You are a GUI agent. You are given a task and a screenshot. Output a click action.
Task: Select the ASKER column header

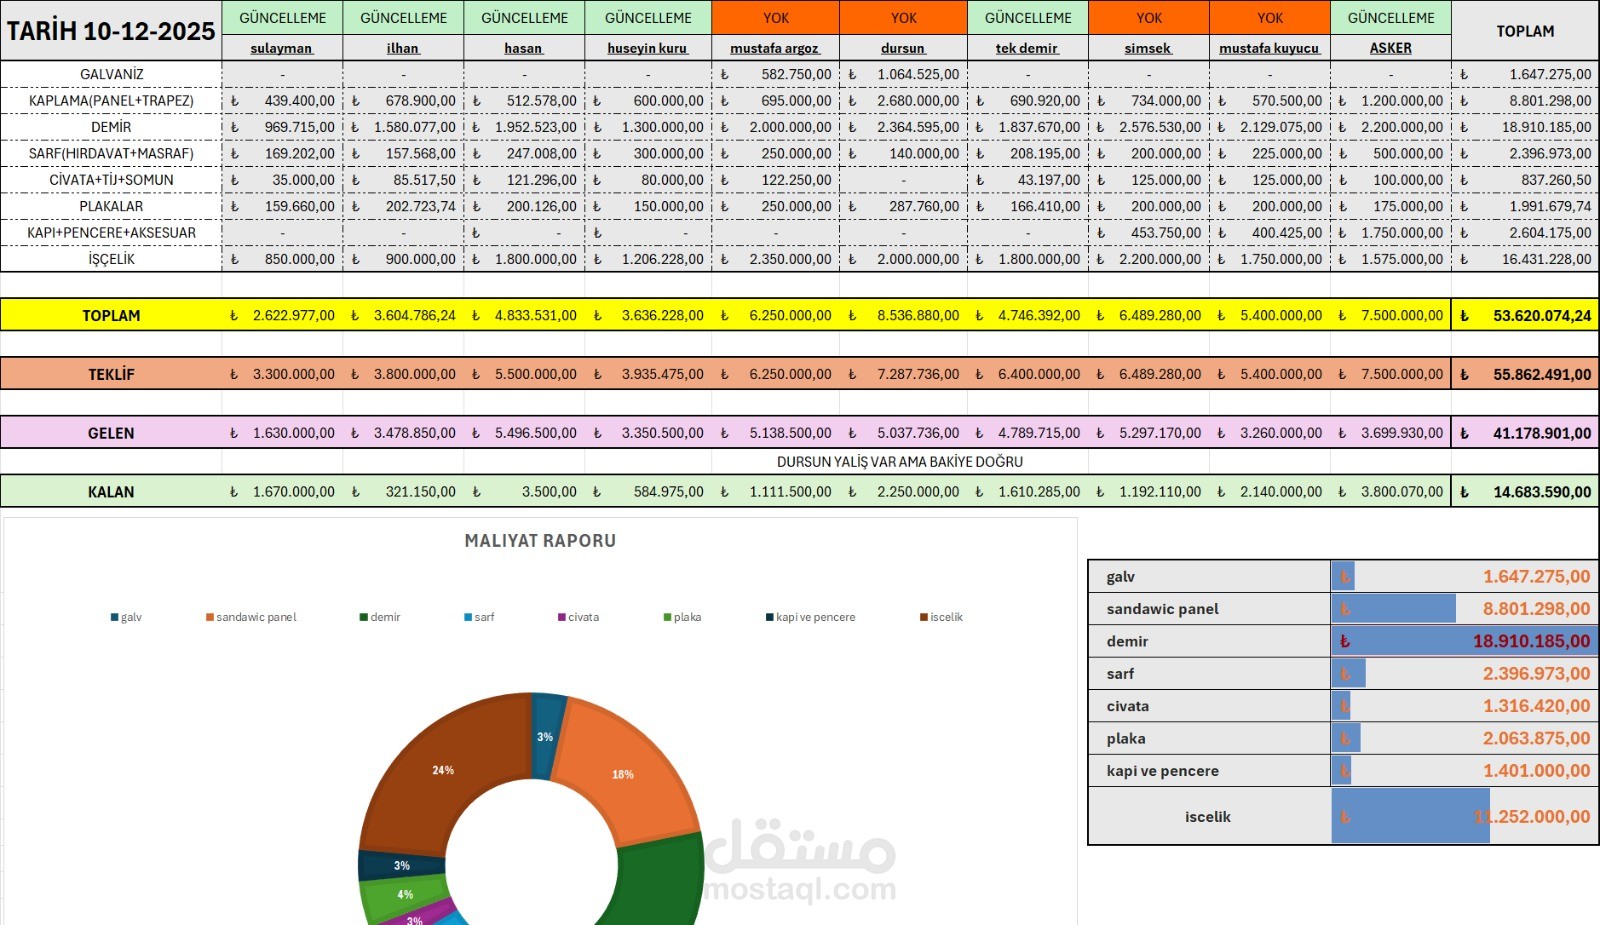[x=1391, y=48]
